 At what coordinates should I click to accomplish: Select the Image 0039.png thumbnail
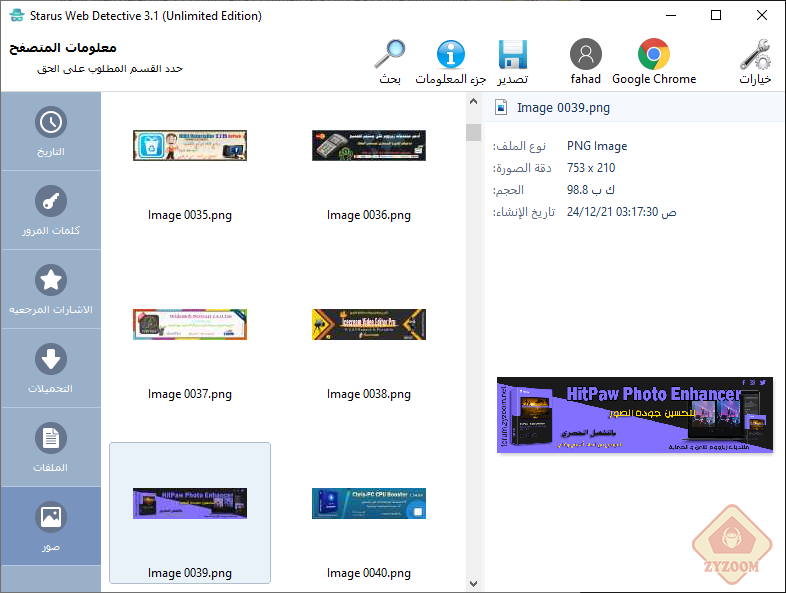190,503
